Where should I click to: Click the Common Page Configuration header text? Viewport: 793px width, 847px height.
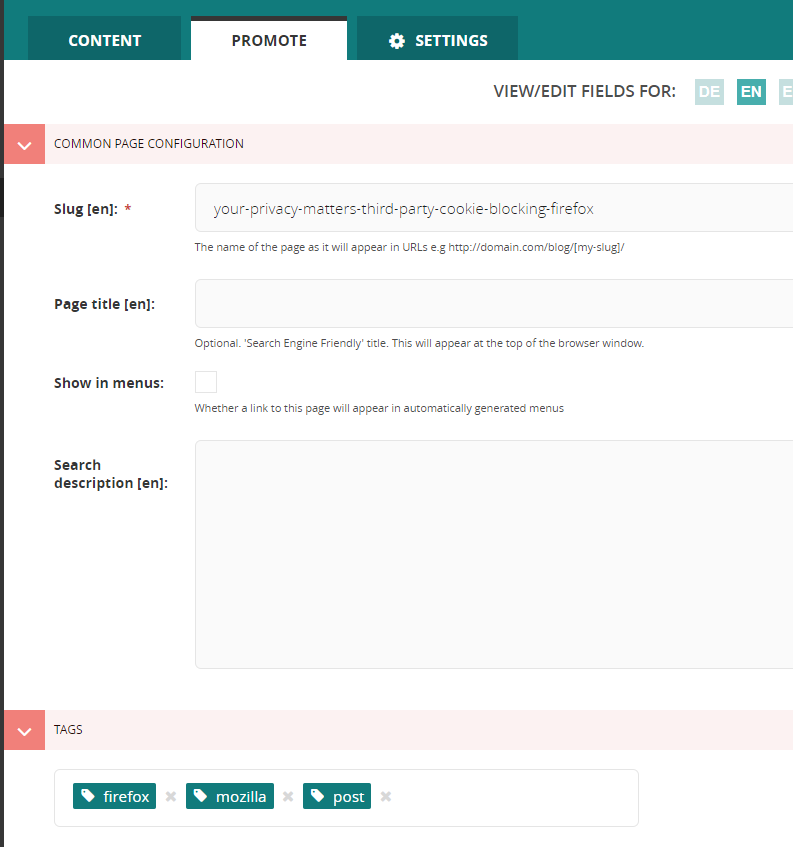(149, 144)
